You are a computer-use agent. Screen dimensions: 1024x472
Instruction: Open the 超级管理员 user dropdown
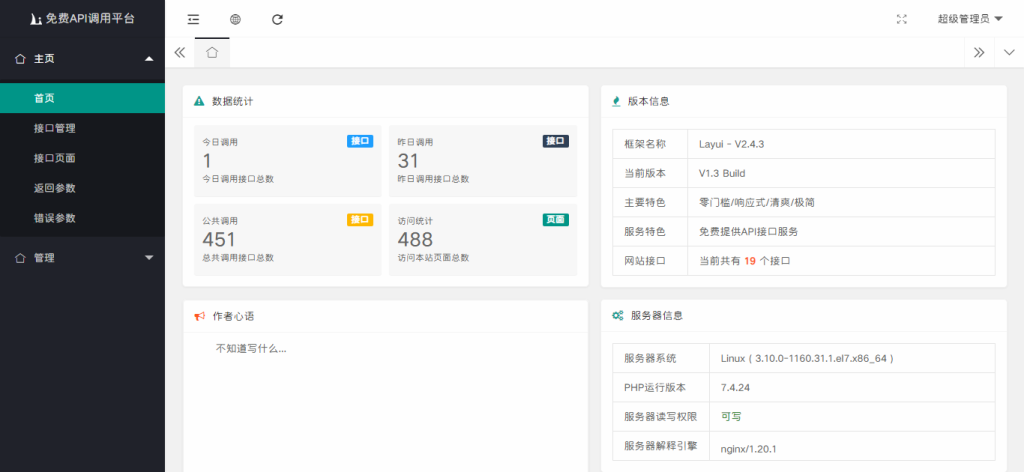coord(970,19)
